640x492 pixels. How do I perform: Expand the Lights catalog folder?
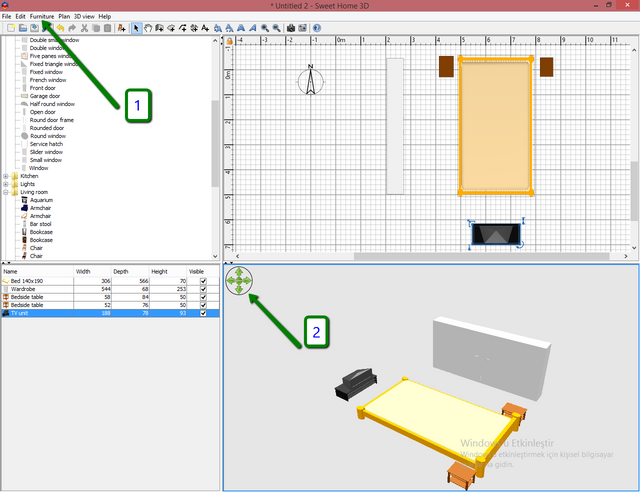click(6, 184)
